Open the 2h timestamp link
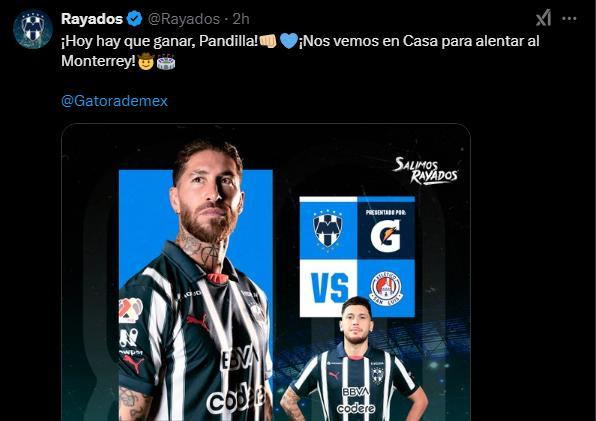Viewport: 596px width, 421px height. pos(241,19)
